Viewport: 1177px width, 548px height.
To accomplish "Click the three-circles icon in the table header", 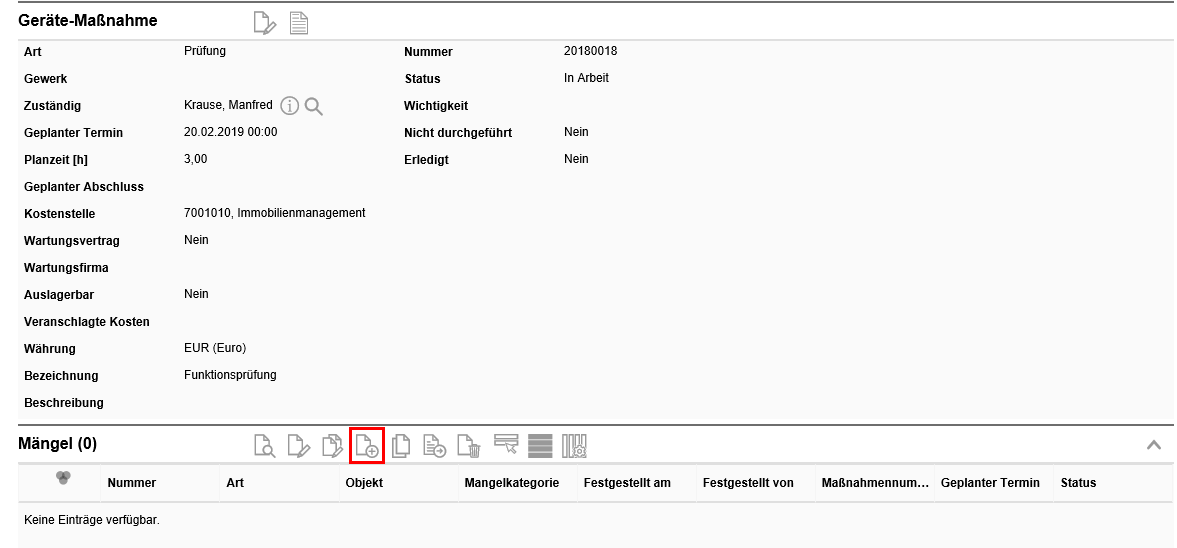I will (x=63, y=479).
